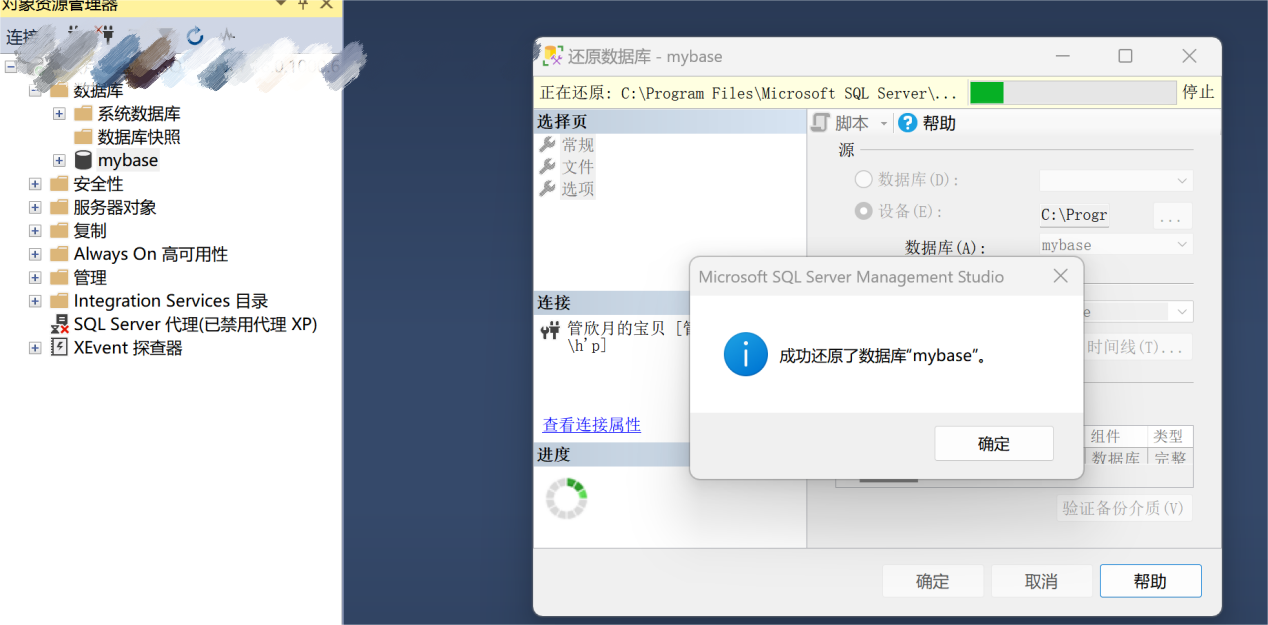The image size is (1268, 625).
Task: Close the Microsoft SQL Server Management Studio message box
Action: point(1061,276)
